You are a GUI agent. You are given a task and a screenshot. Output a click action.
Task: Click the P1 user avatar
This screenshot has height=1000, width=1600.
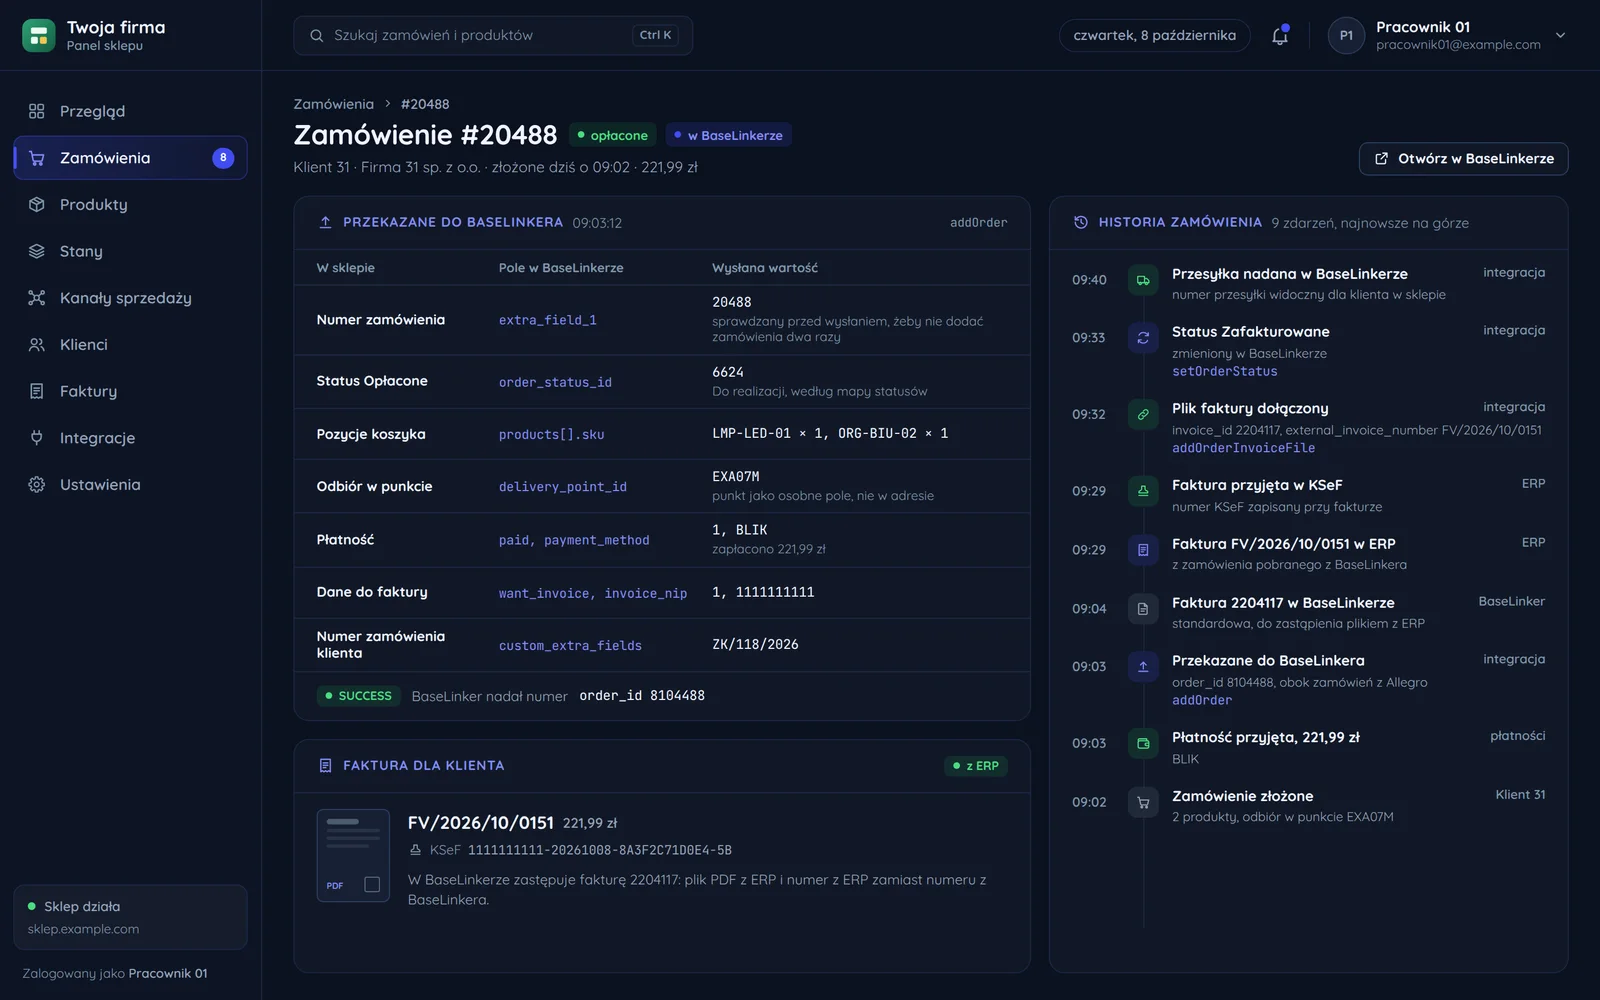pyautogui.click(x=1346, y=36)
